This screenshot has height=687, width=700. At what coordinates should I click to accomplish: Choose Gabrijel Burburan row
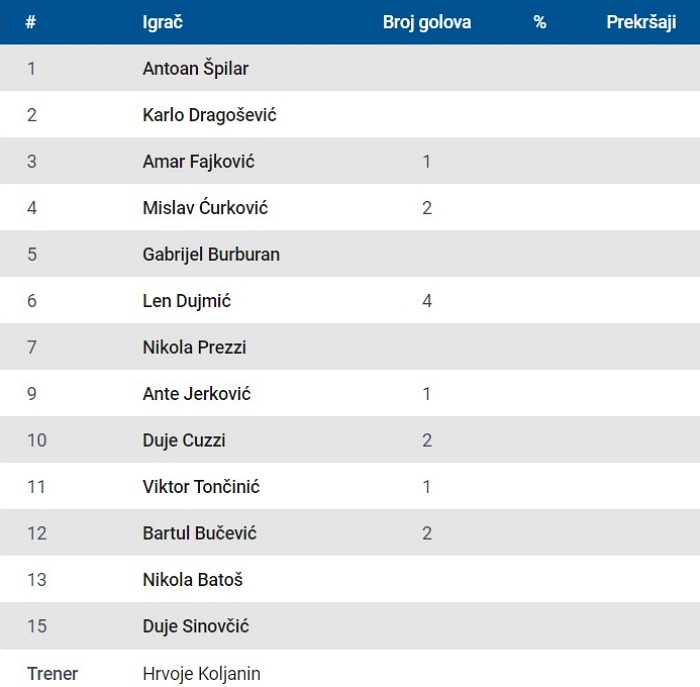(x=350, y=254)
